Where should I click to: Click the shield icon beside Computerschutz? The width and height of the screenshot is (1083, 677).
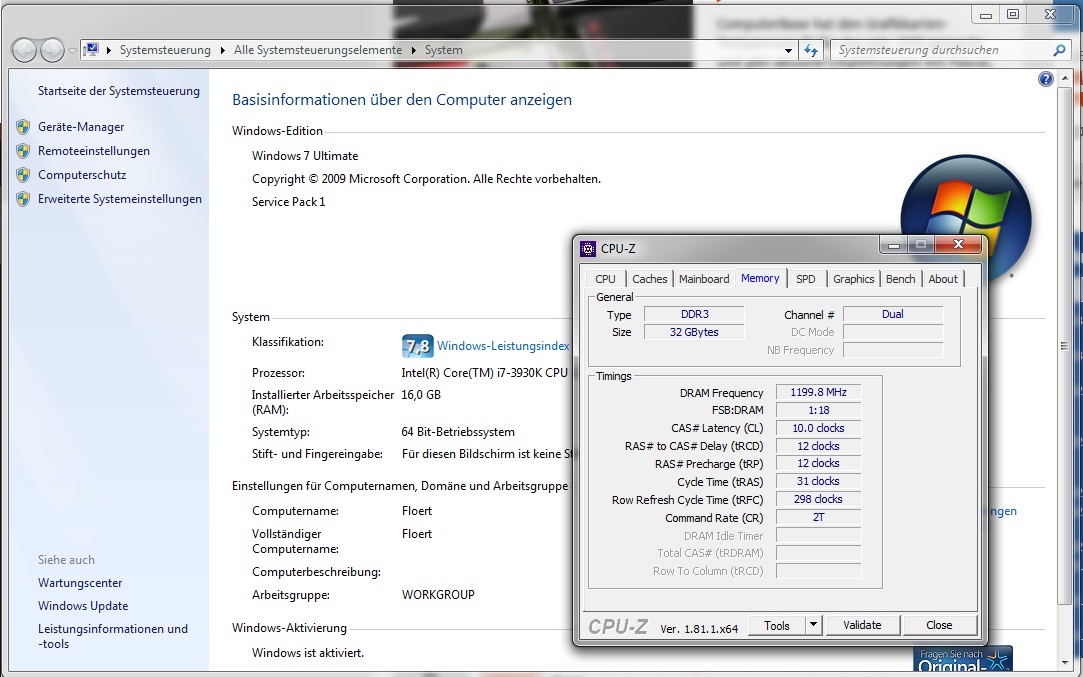23,175
